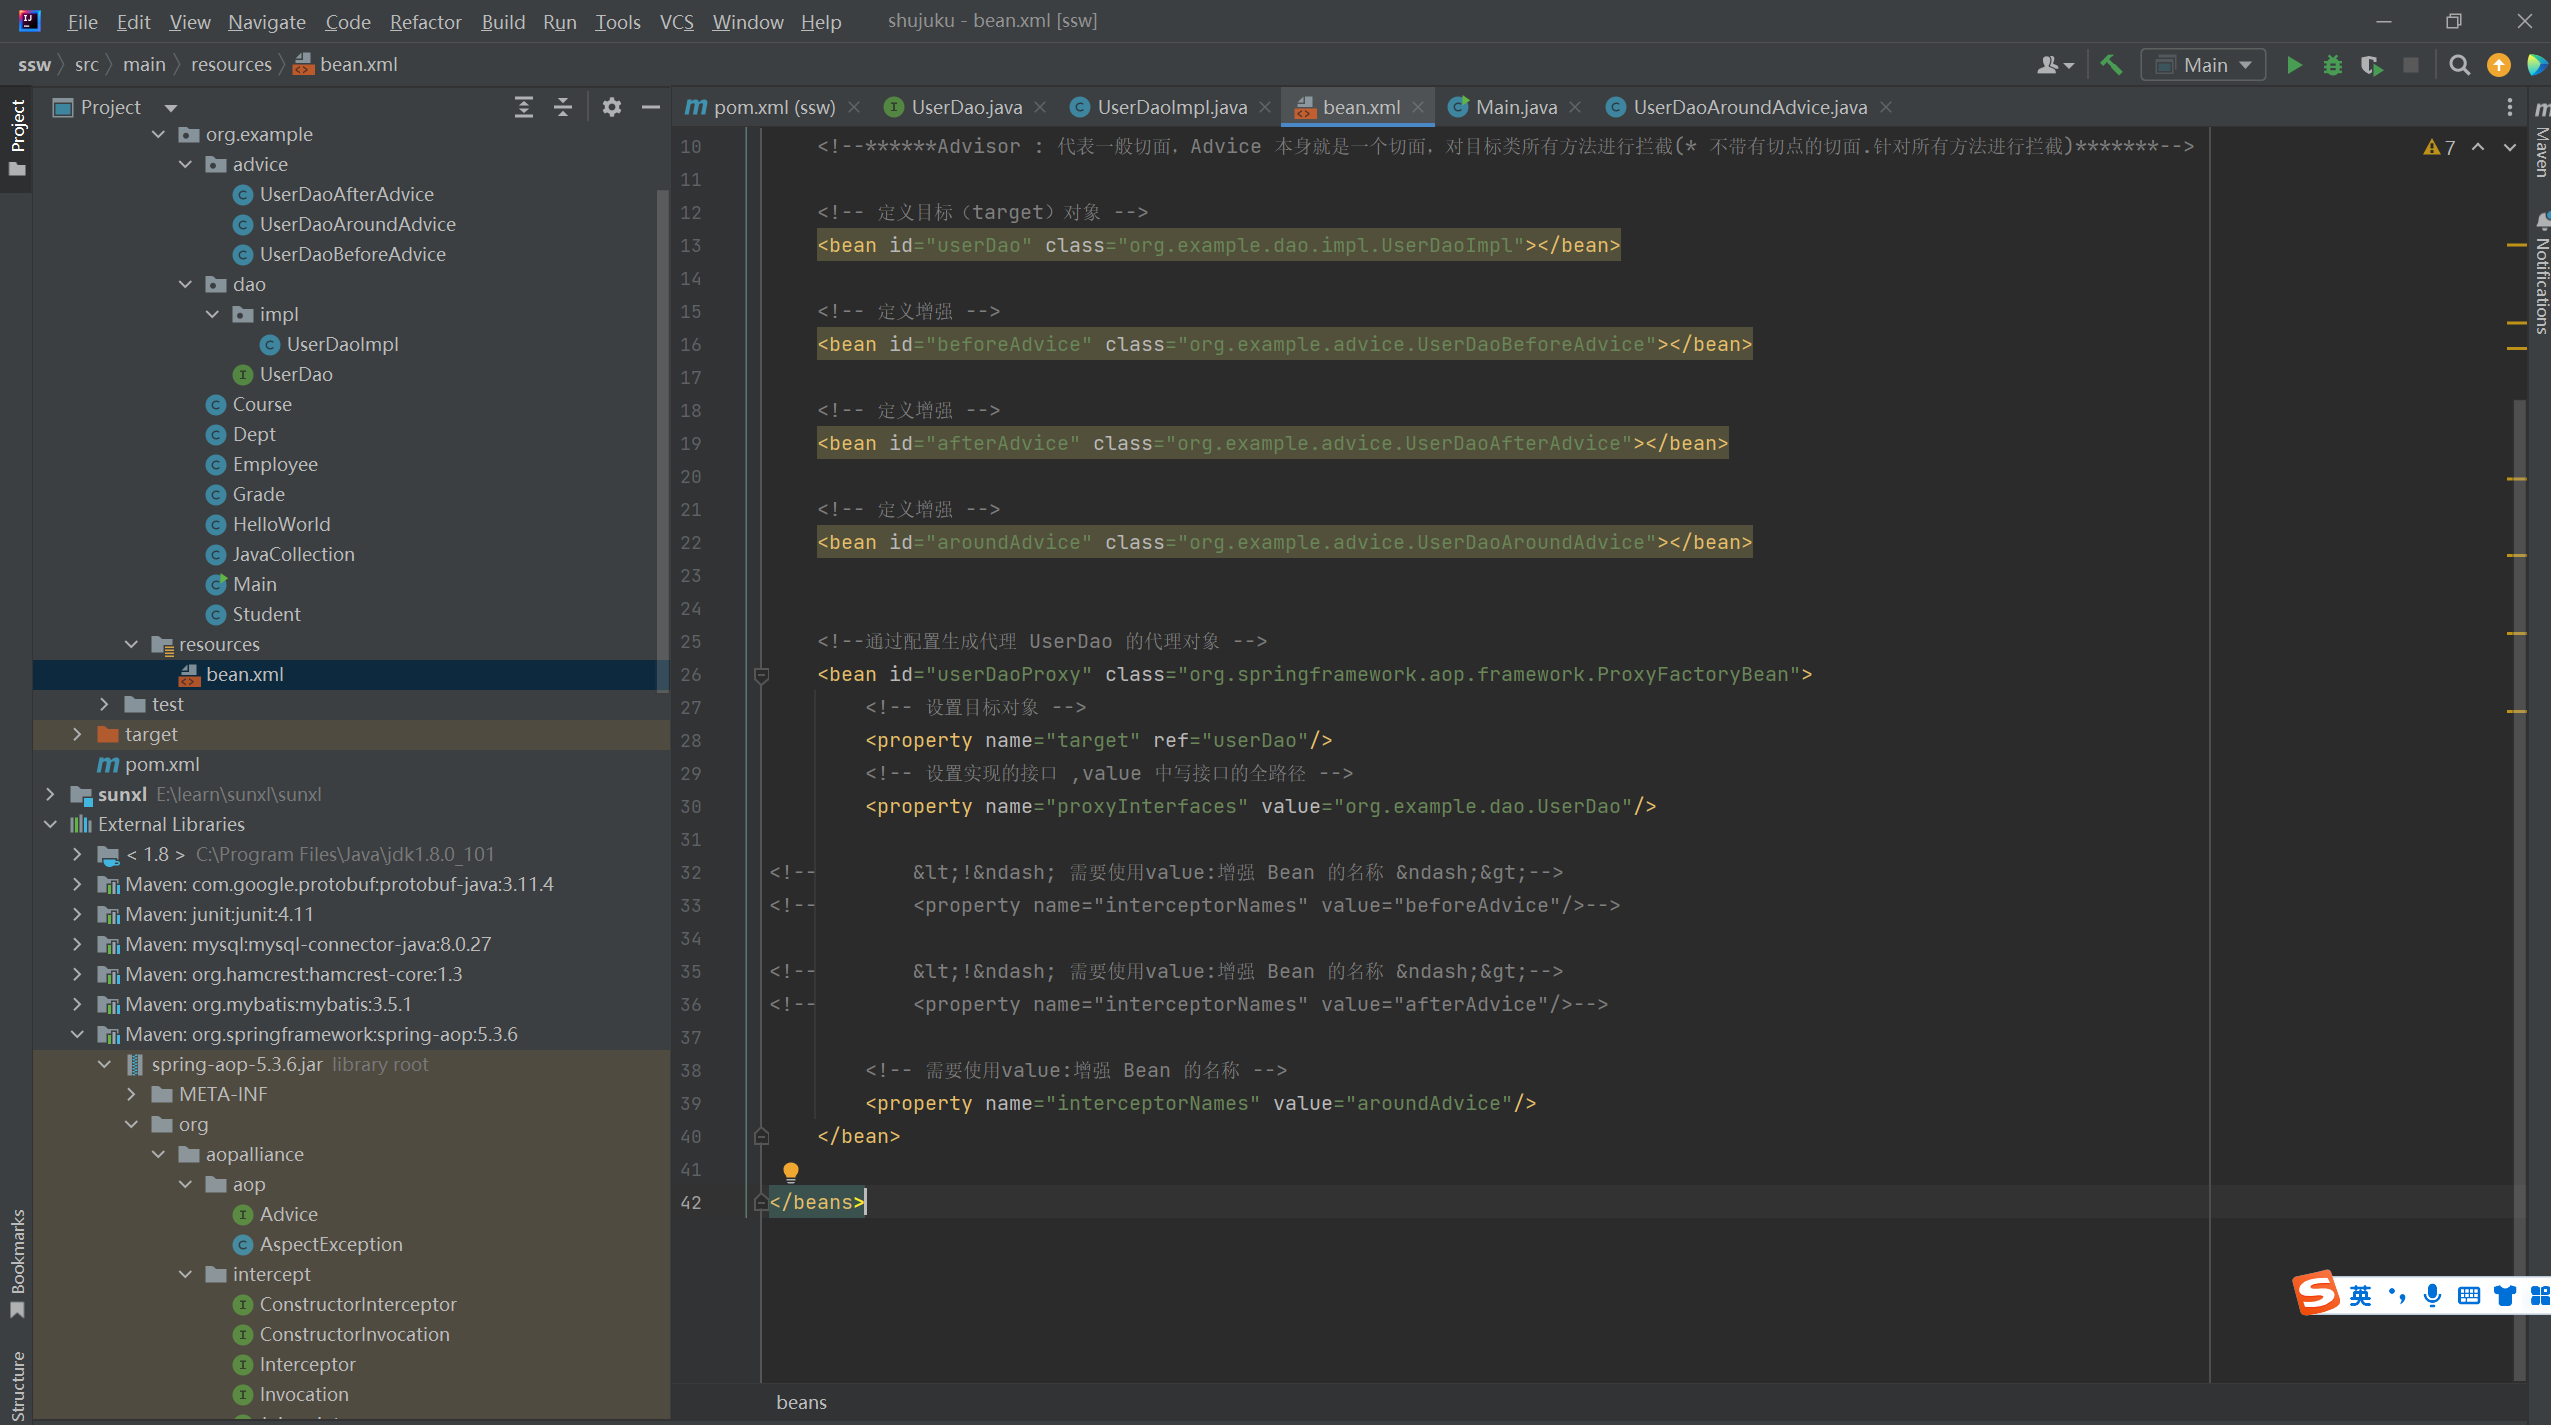Click the resources breadcrumb
This screenshot has height=1425, width=2551.
click(x=231, y=64)
